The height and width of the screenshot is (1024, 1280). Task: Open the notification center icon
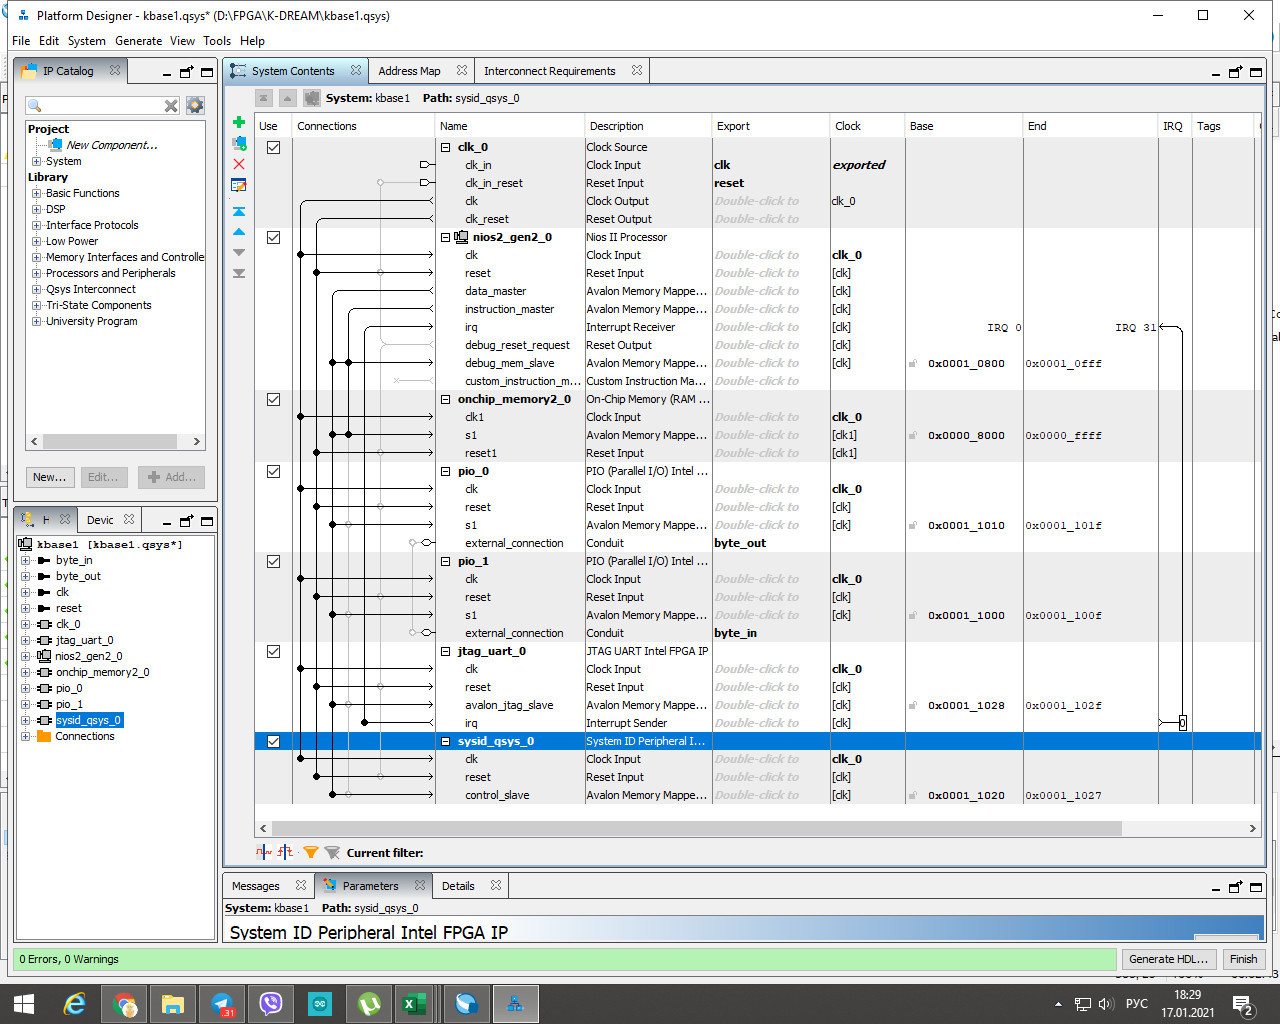(1243, 1004)
